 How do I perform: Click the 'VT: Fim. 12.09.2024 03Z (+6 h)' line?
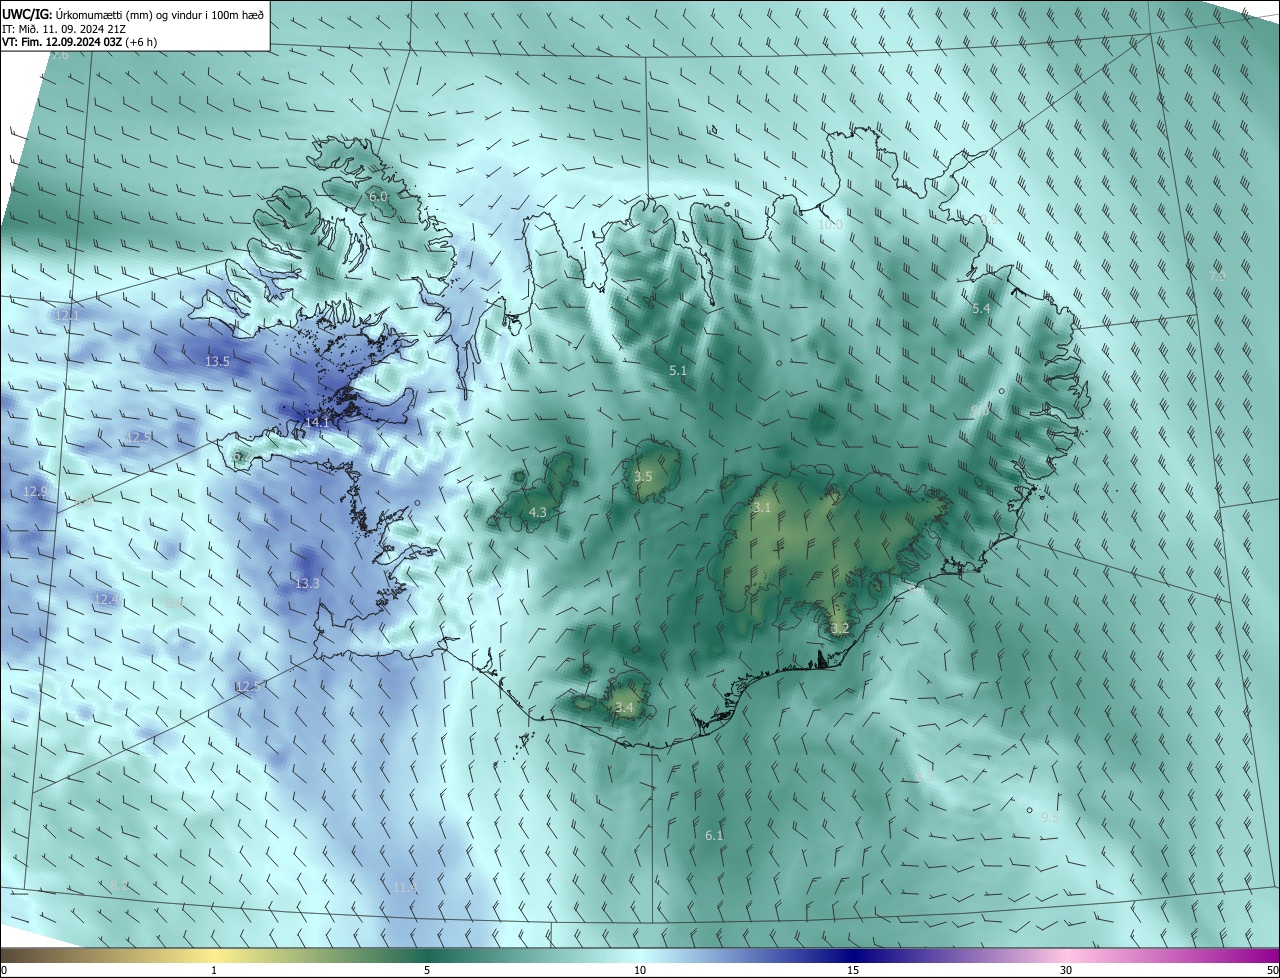[x=78, y=42]
